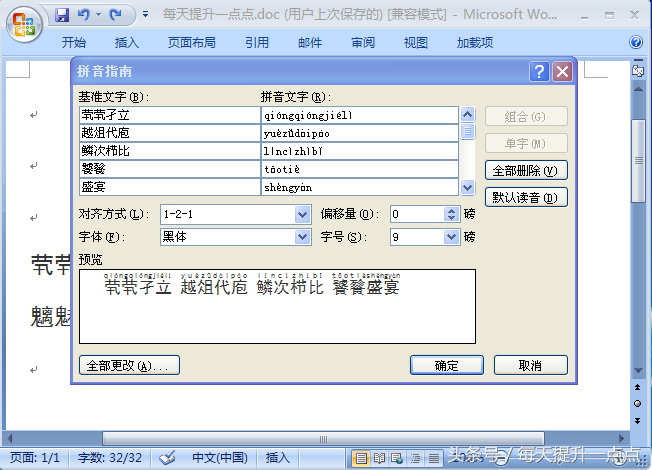Image resolution: width=652 pixels, height=470 pixels.
Task: Close the 拼音指南 dialog with the red X
Action: coord(563,72)
